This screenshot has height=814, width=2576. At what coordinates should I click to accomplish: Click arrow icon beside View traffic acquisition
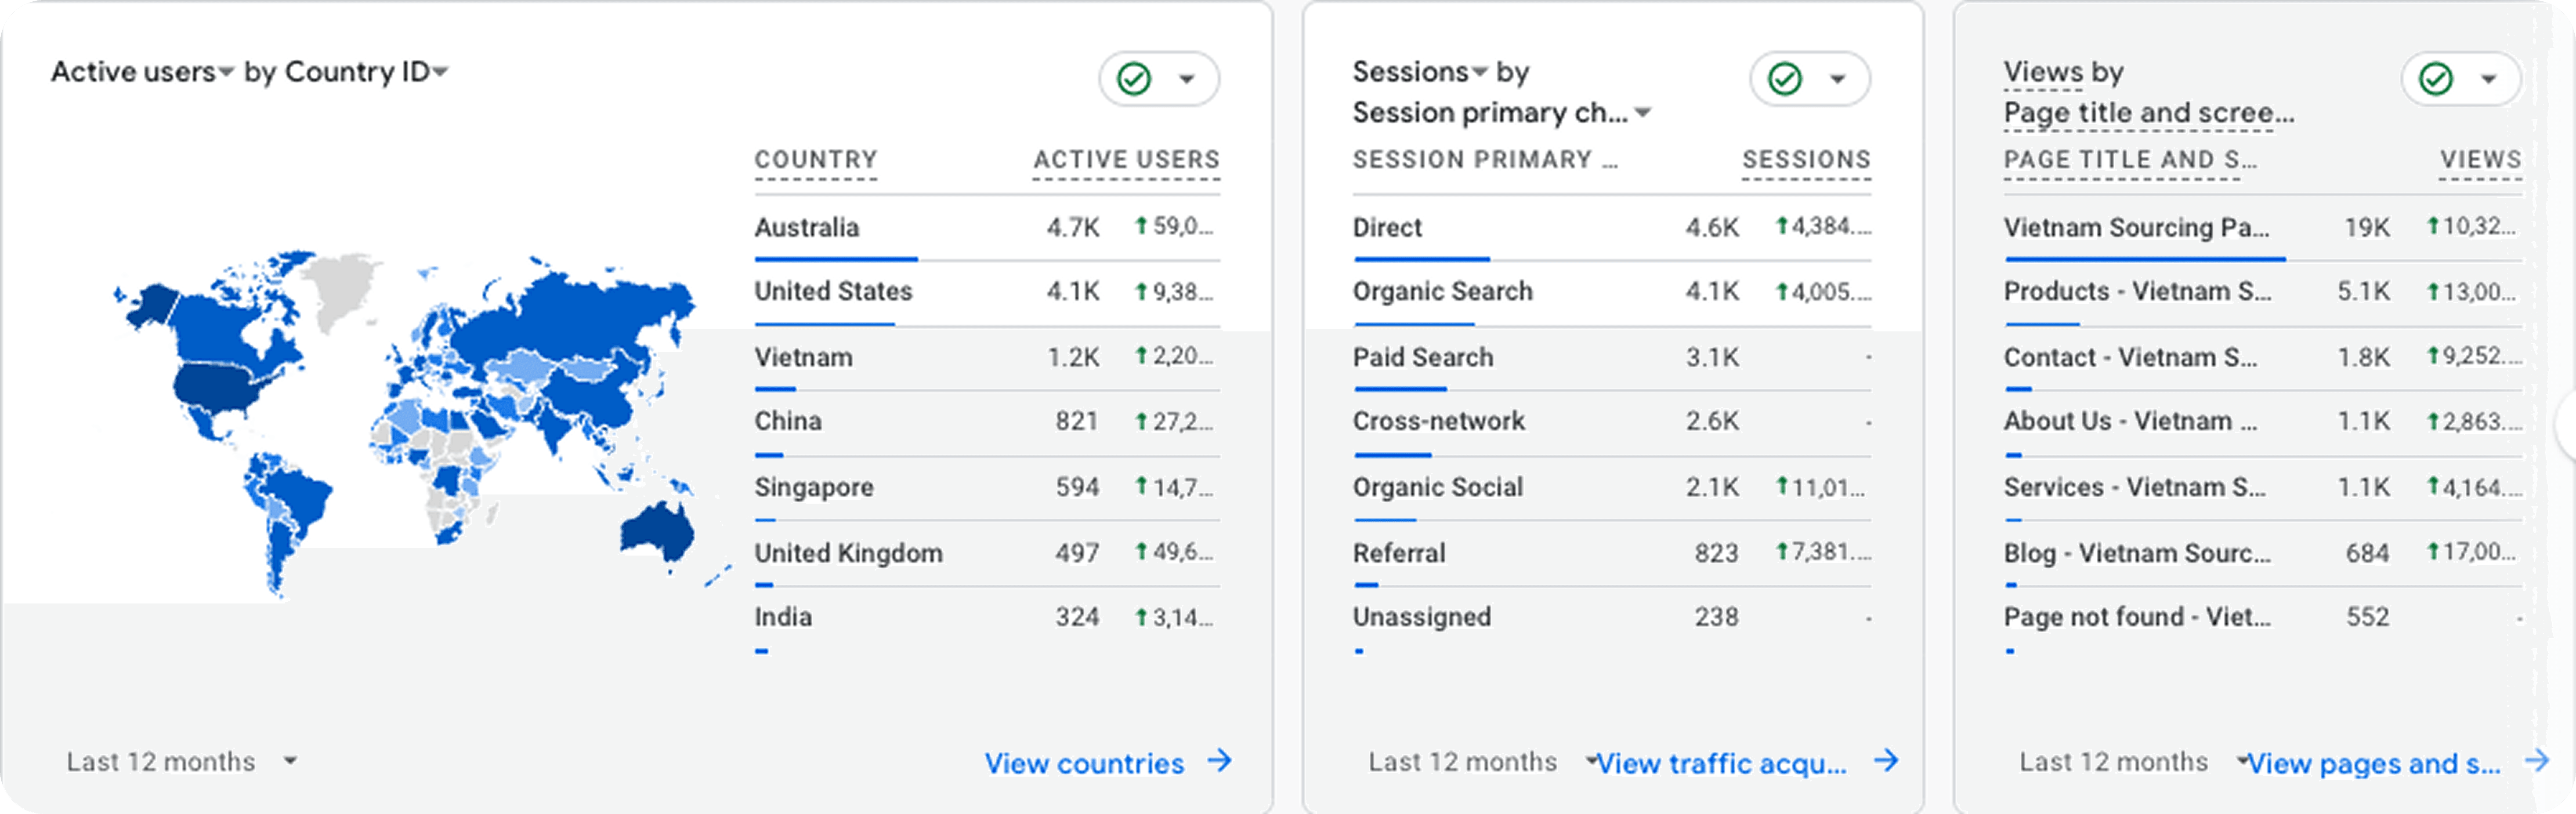point(1885,761)
